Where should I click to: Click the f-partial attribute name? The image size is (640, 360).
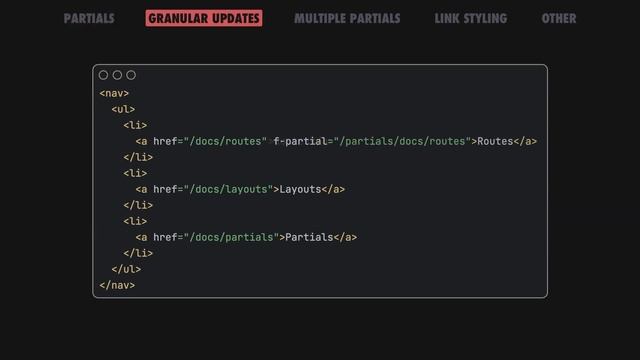click(300, 141)
